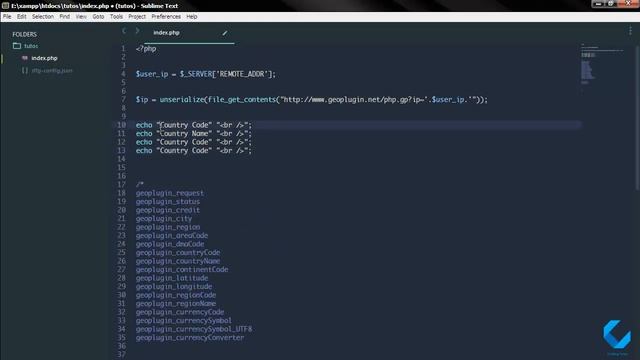This screenshot has width=640, height=360.
Task: Open the Project menu
Action: pos(137,17)
